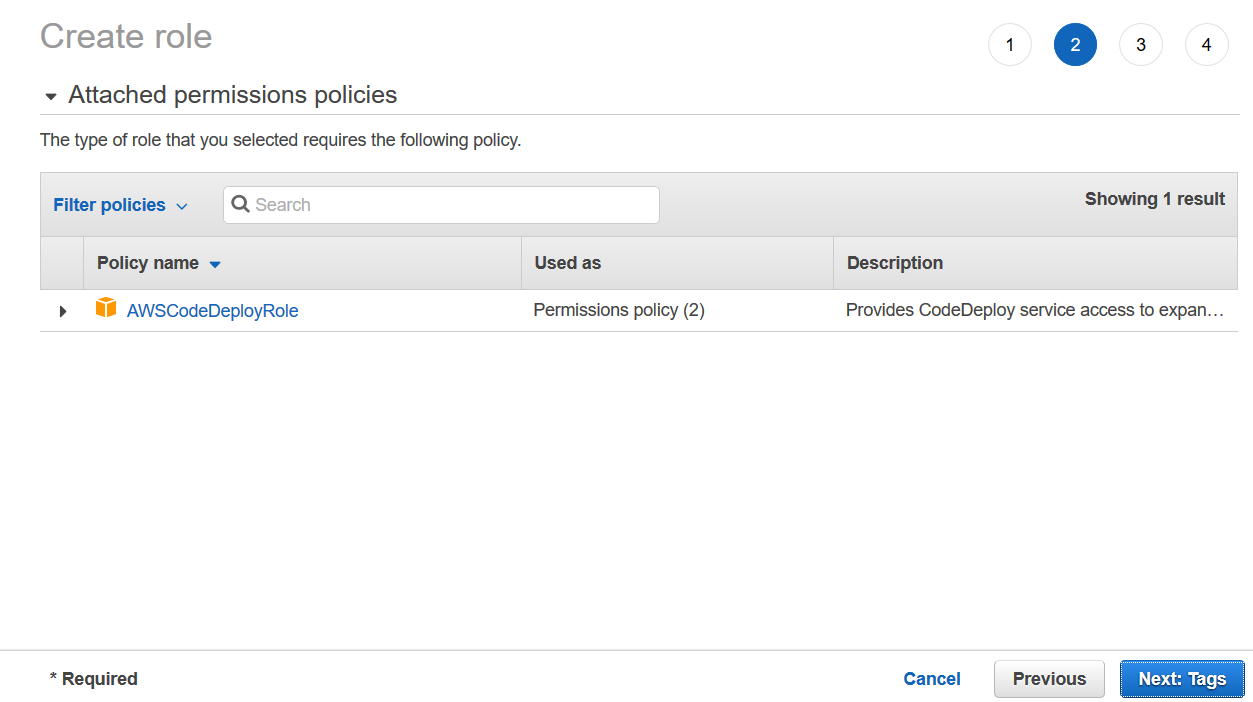
Task: Click the Permissions policy (2) cell
Action: click(619, 310)
